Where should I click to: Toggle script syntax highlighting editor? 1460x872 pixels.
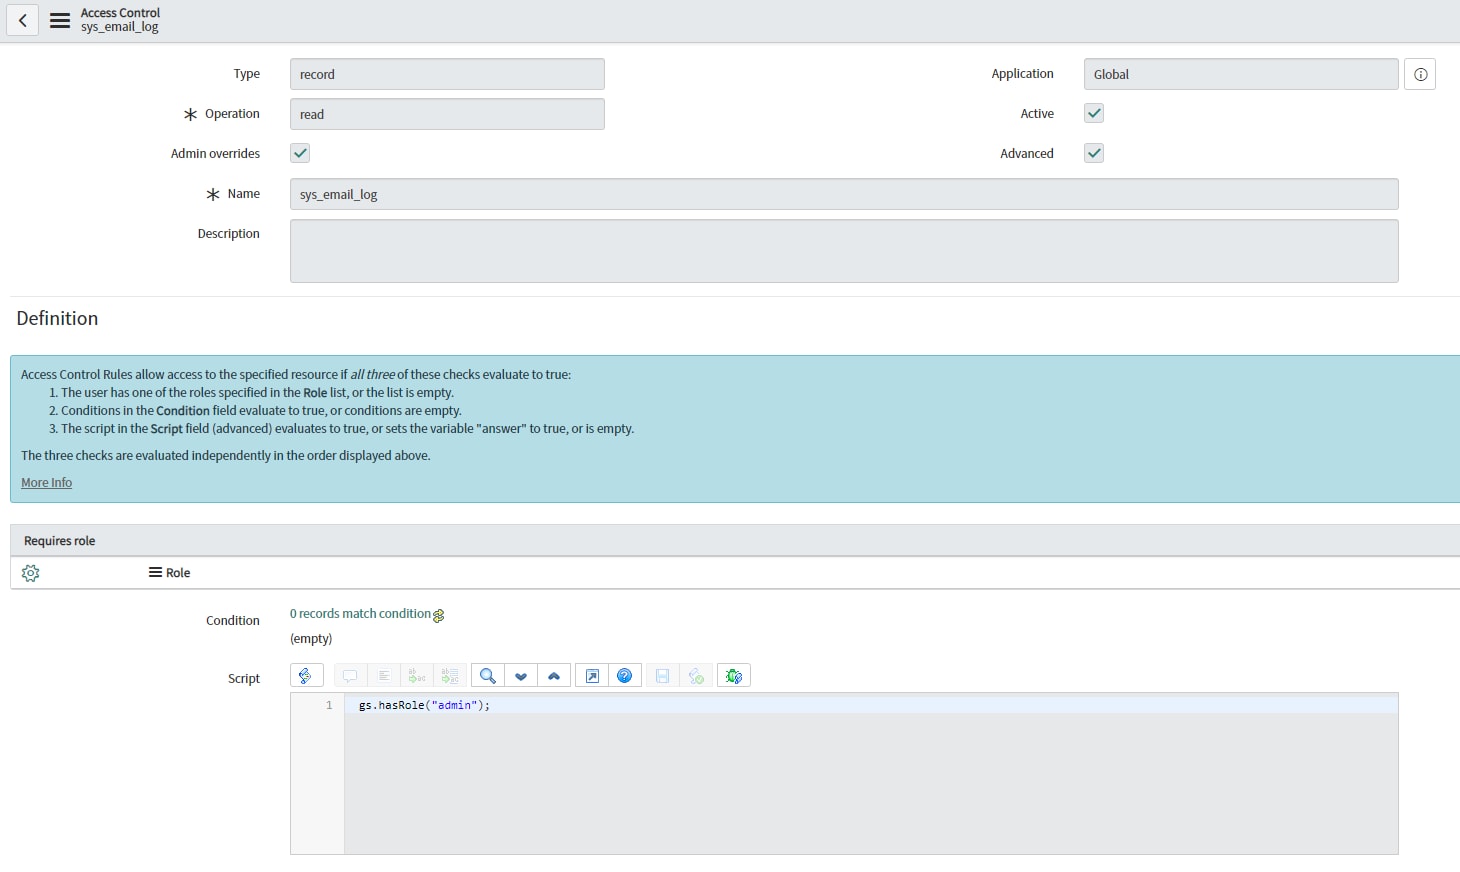click(306, 676)
